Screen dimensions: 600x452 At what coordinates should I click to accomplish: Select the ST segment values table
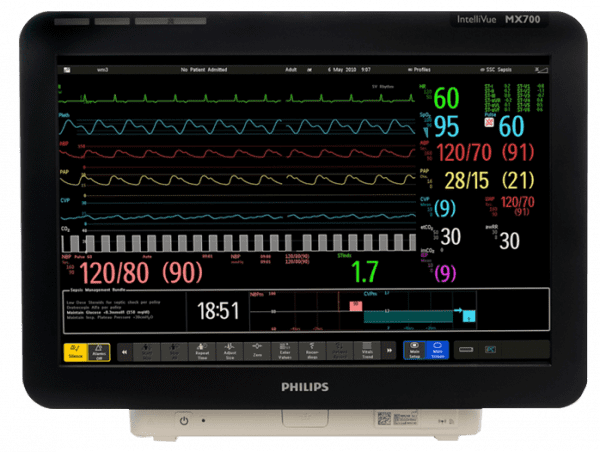point(514,98)
